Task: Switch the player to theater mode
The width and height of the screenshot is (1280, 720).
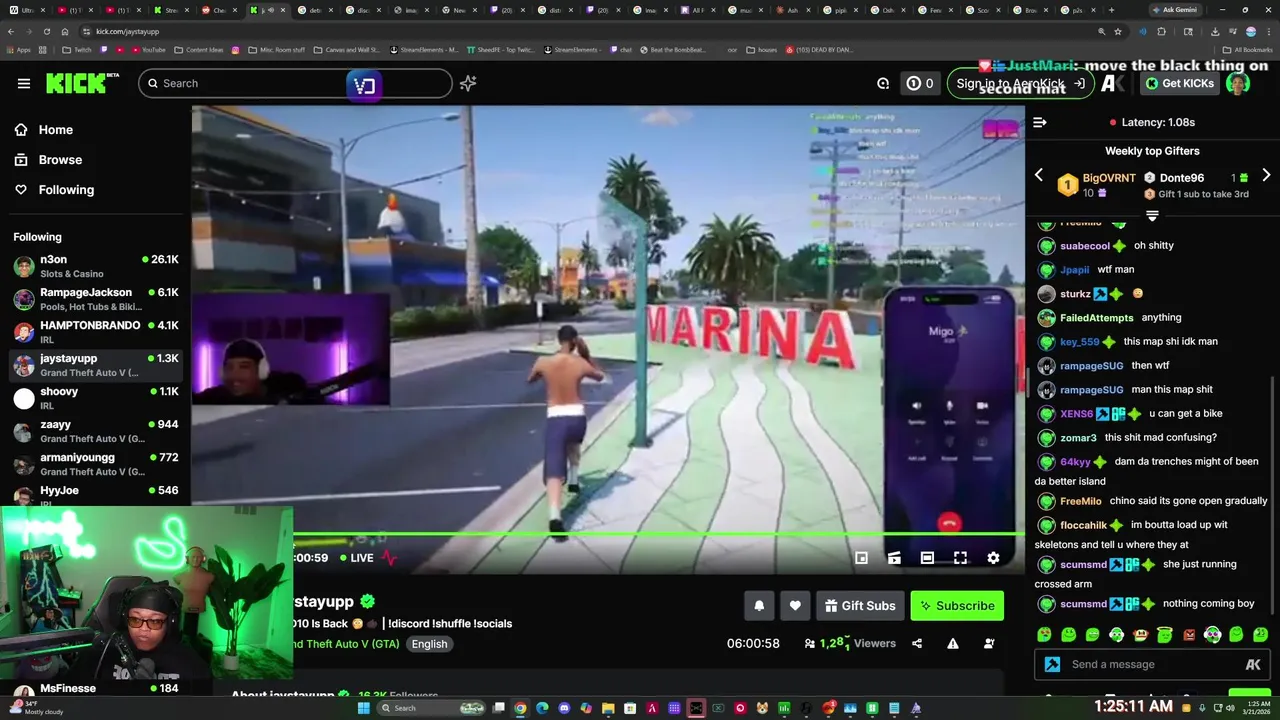Action: tap(927, 558)
